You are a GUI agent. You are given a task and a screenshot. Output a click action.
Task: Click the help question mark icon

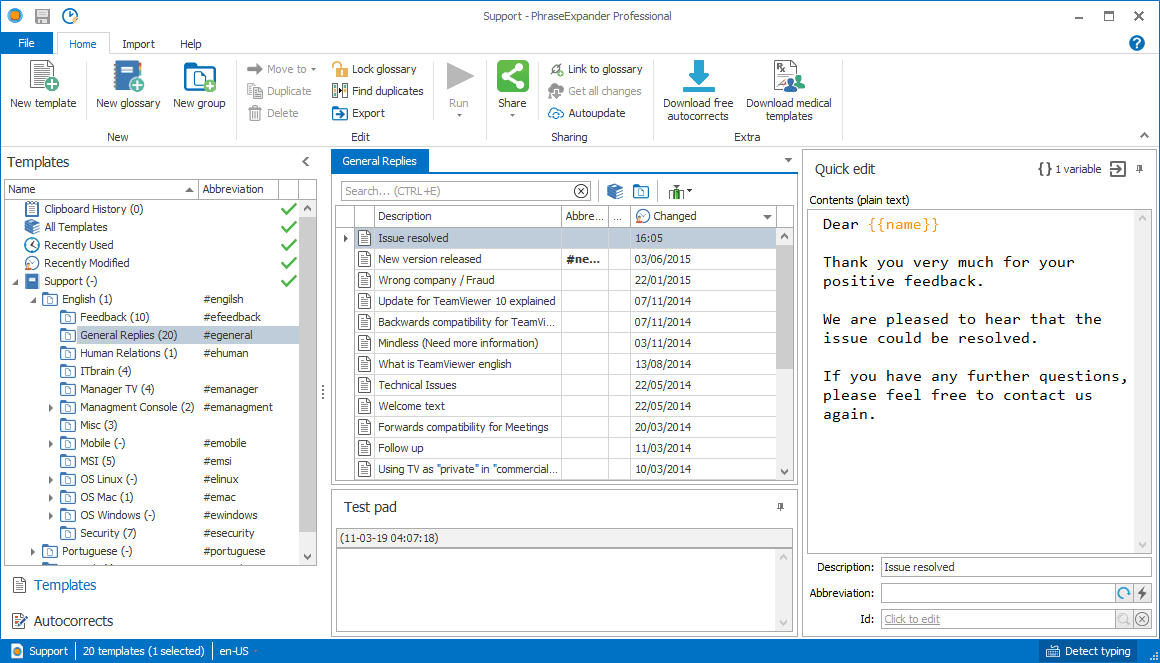(1136, 43)
